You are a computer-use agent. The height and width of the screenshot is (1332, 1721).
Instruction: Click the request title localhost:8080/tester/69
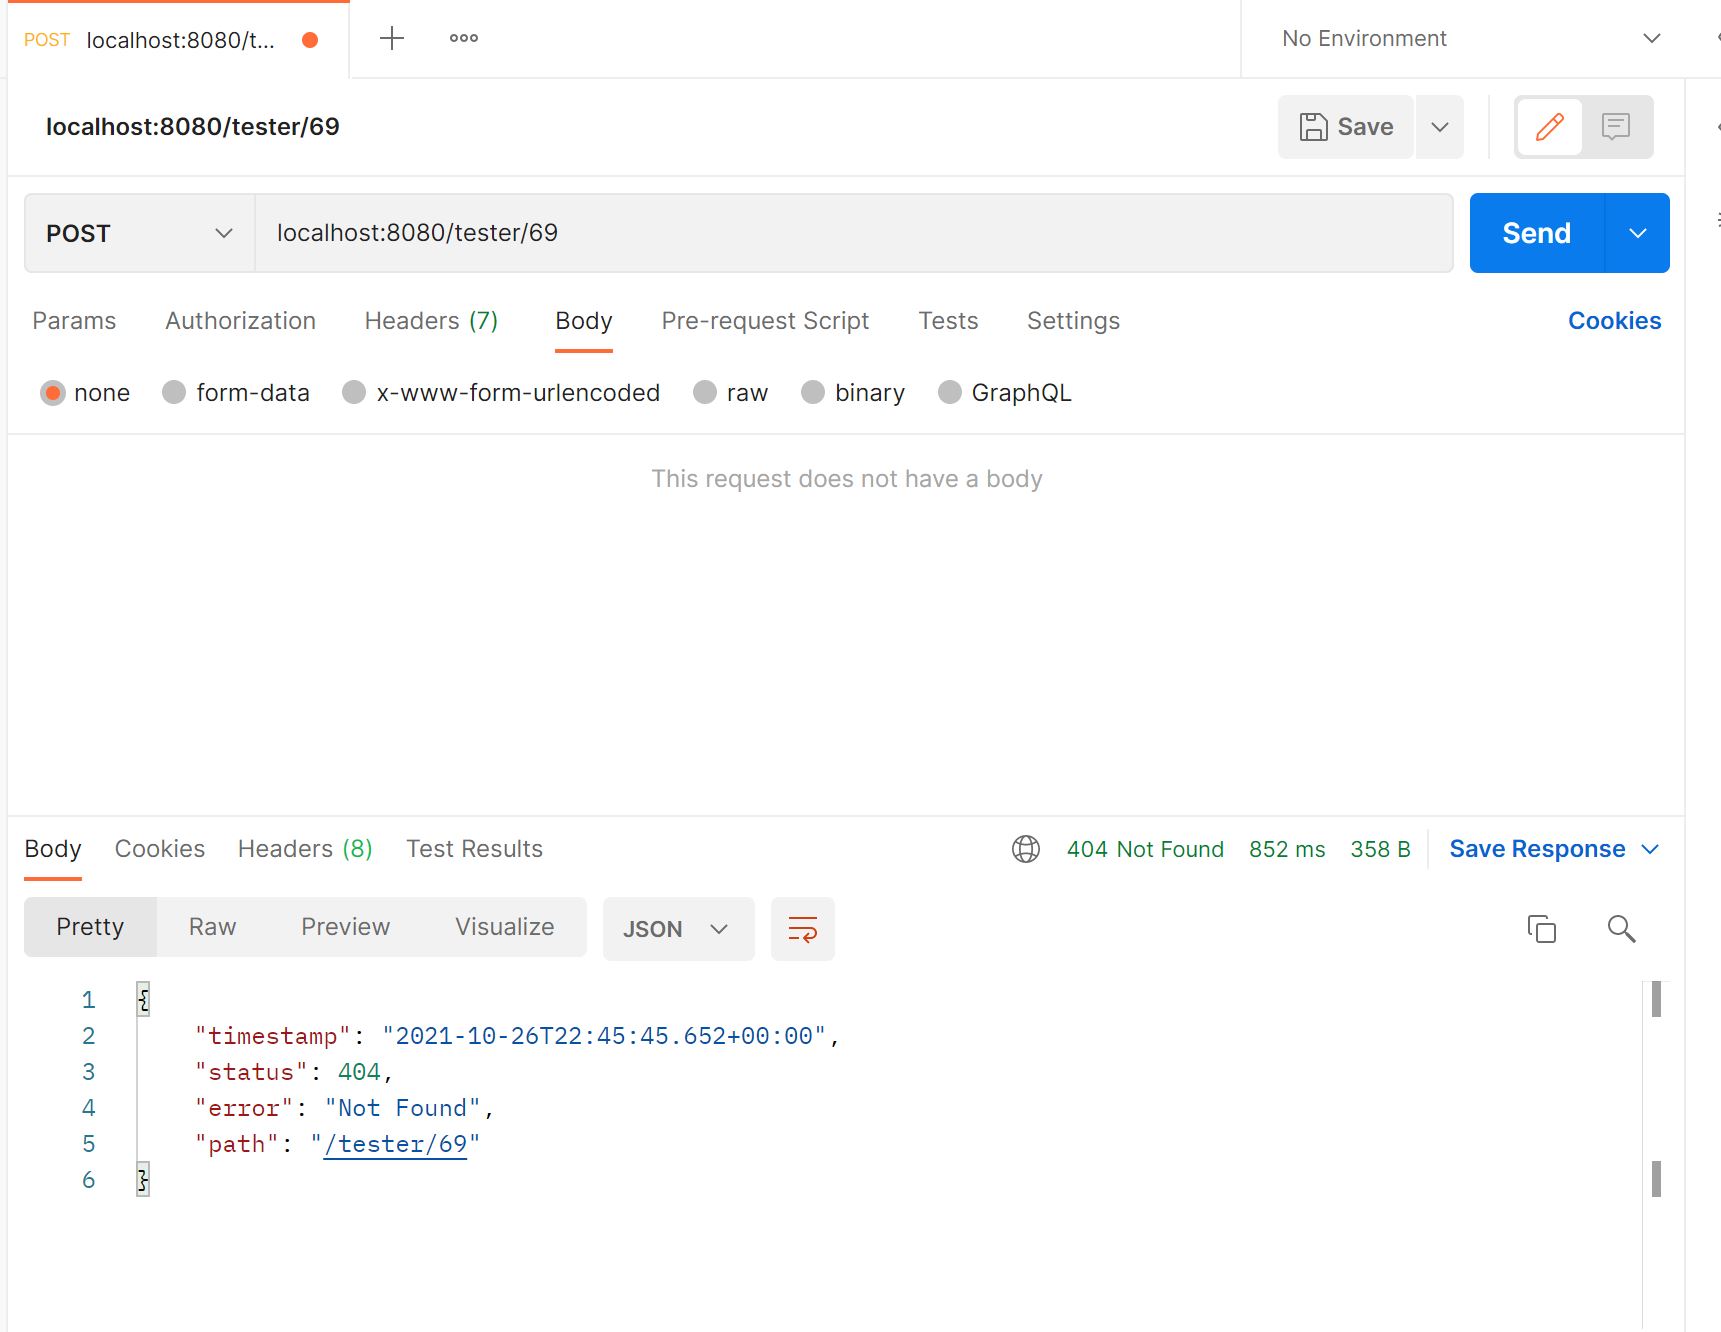click(x=193, y=127)
